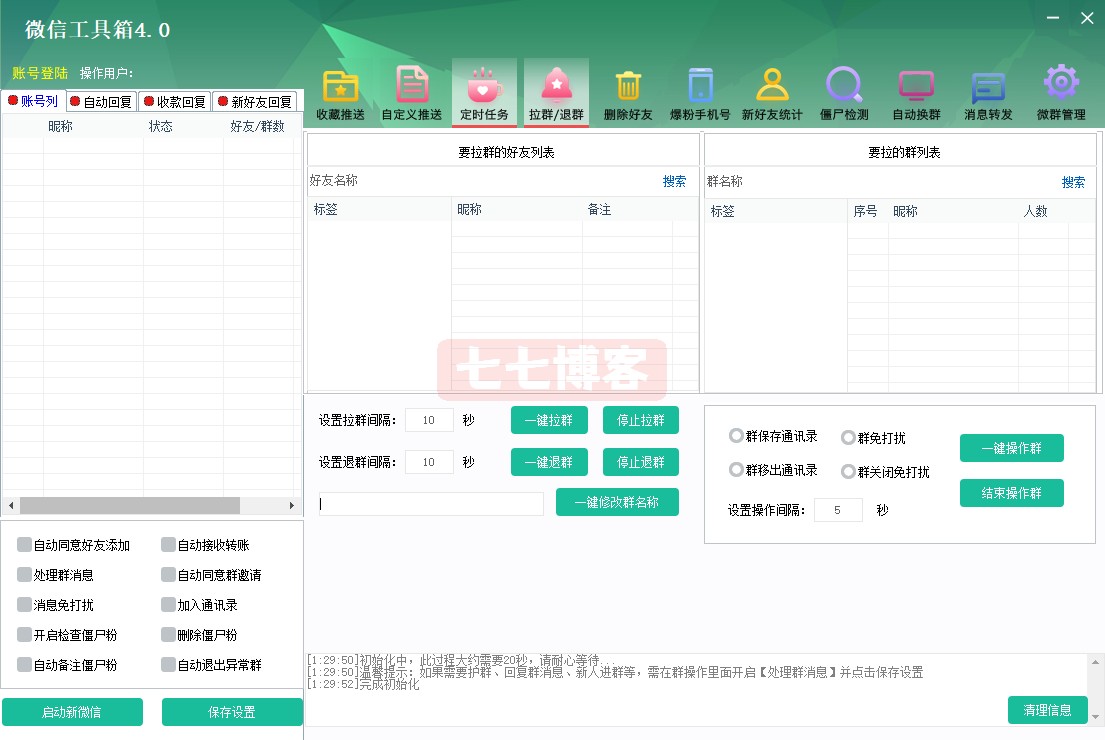Click the 状态 column header in account list
Screen dimensions: 1105x740
(x=160, y=126)
